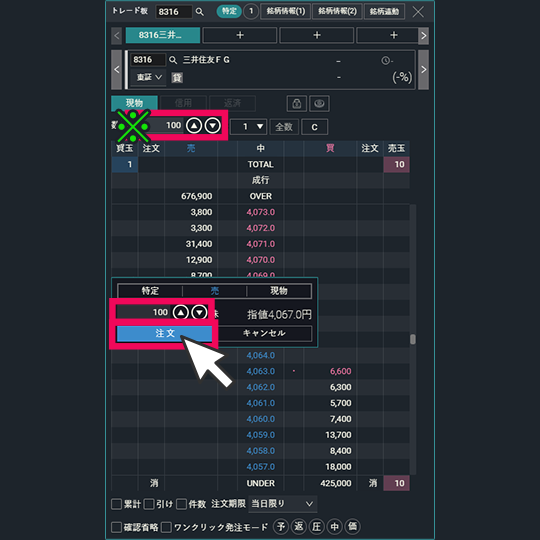
Task: Click the 価 round icon
Action: (352, 526)
